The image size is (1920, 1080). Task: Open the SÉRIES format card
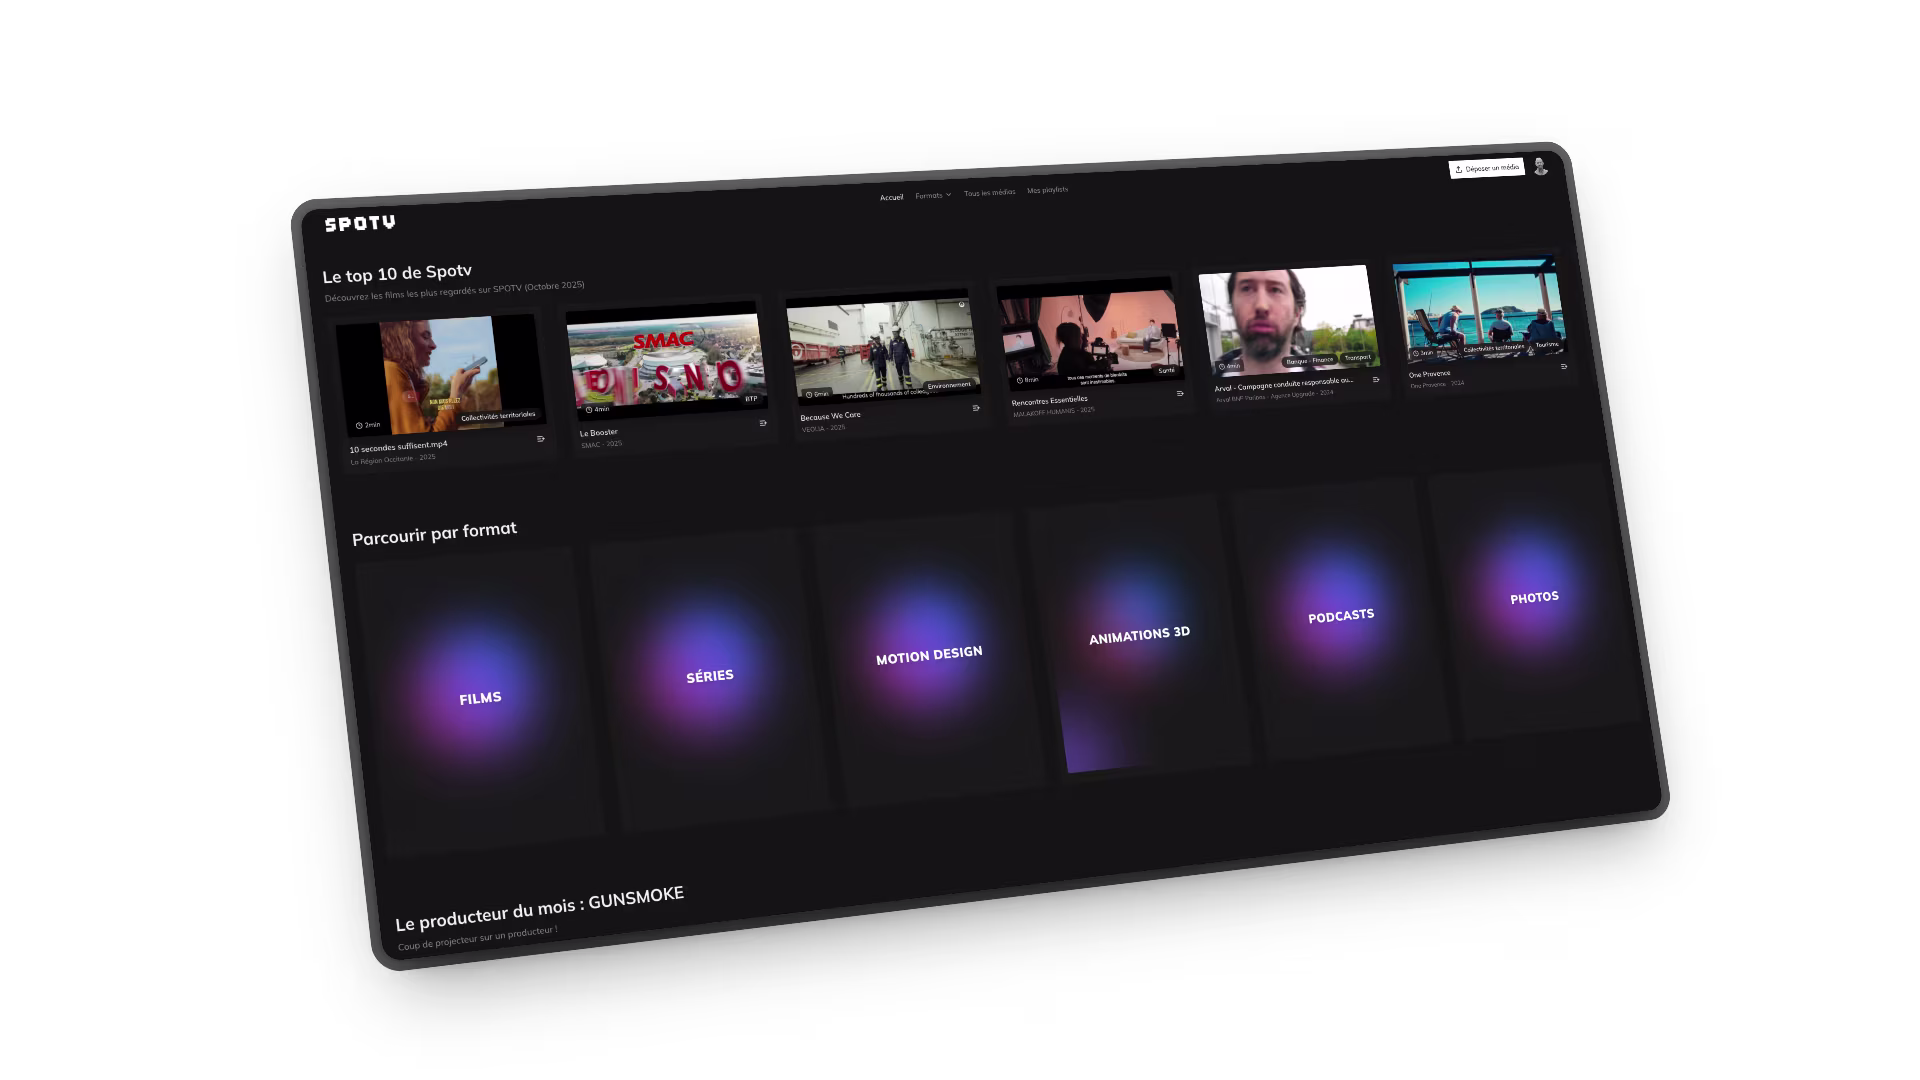710,677
